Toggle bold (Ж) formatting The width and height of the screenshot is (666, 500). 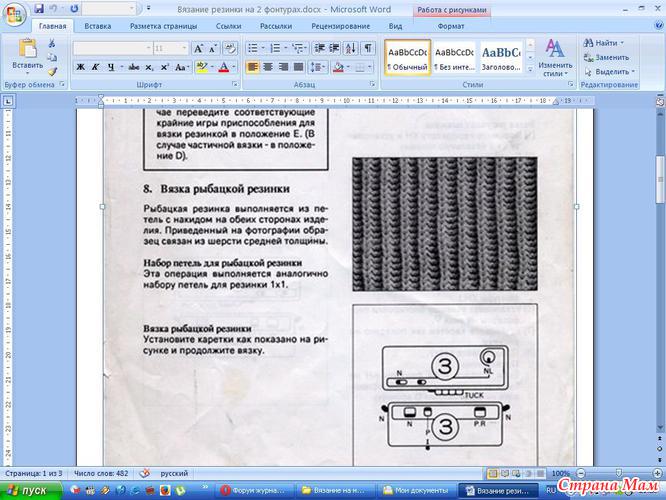coord(81,67)
